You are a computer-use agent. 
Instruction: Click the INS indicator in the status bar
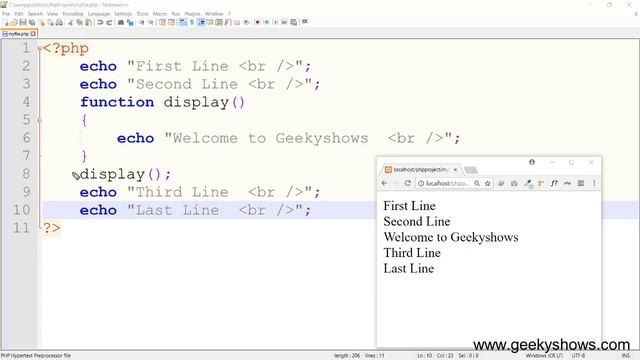coord(625,356)
